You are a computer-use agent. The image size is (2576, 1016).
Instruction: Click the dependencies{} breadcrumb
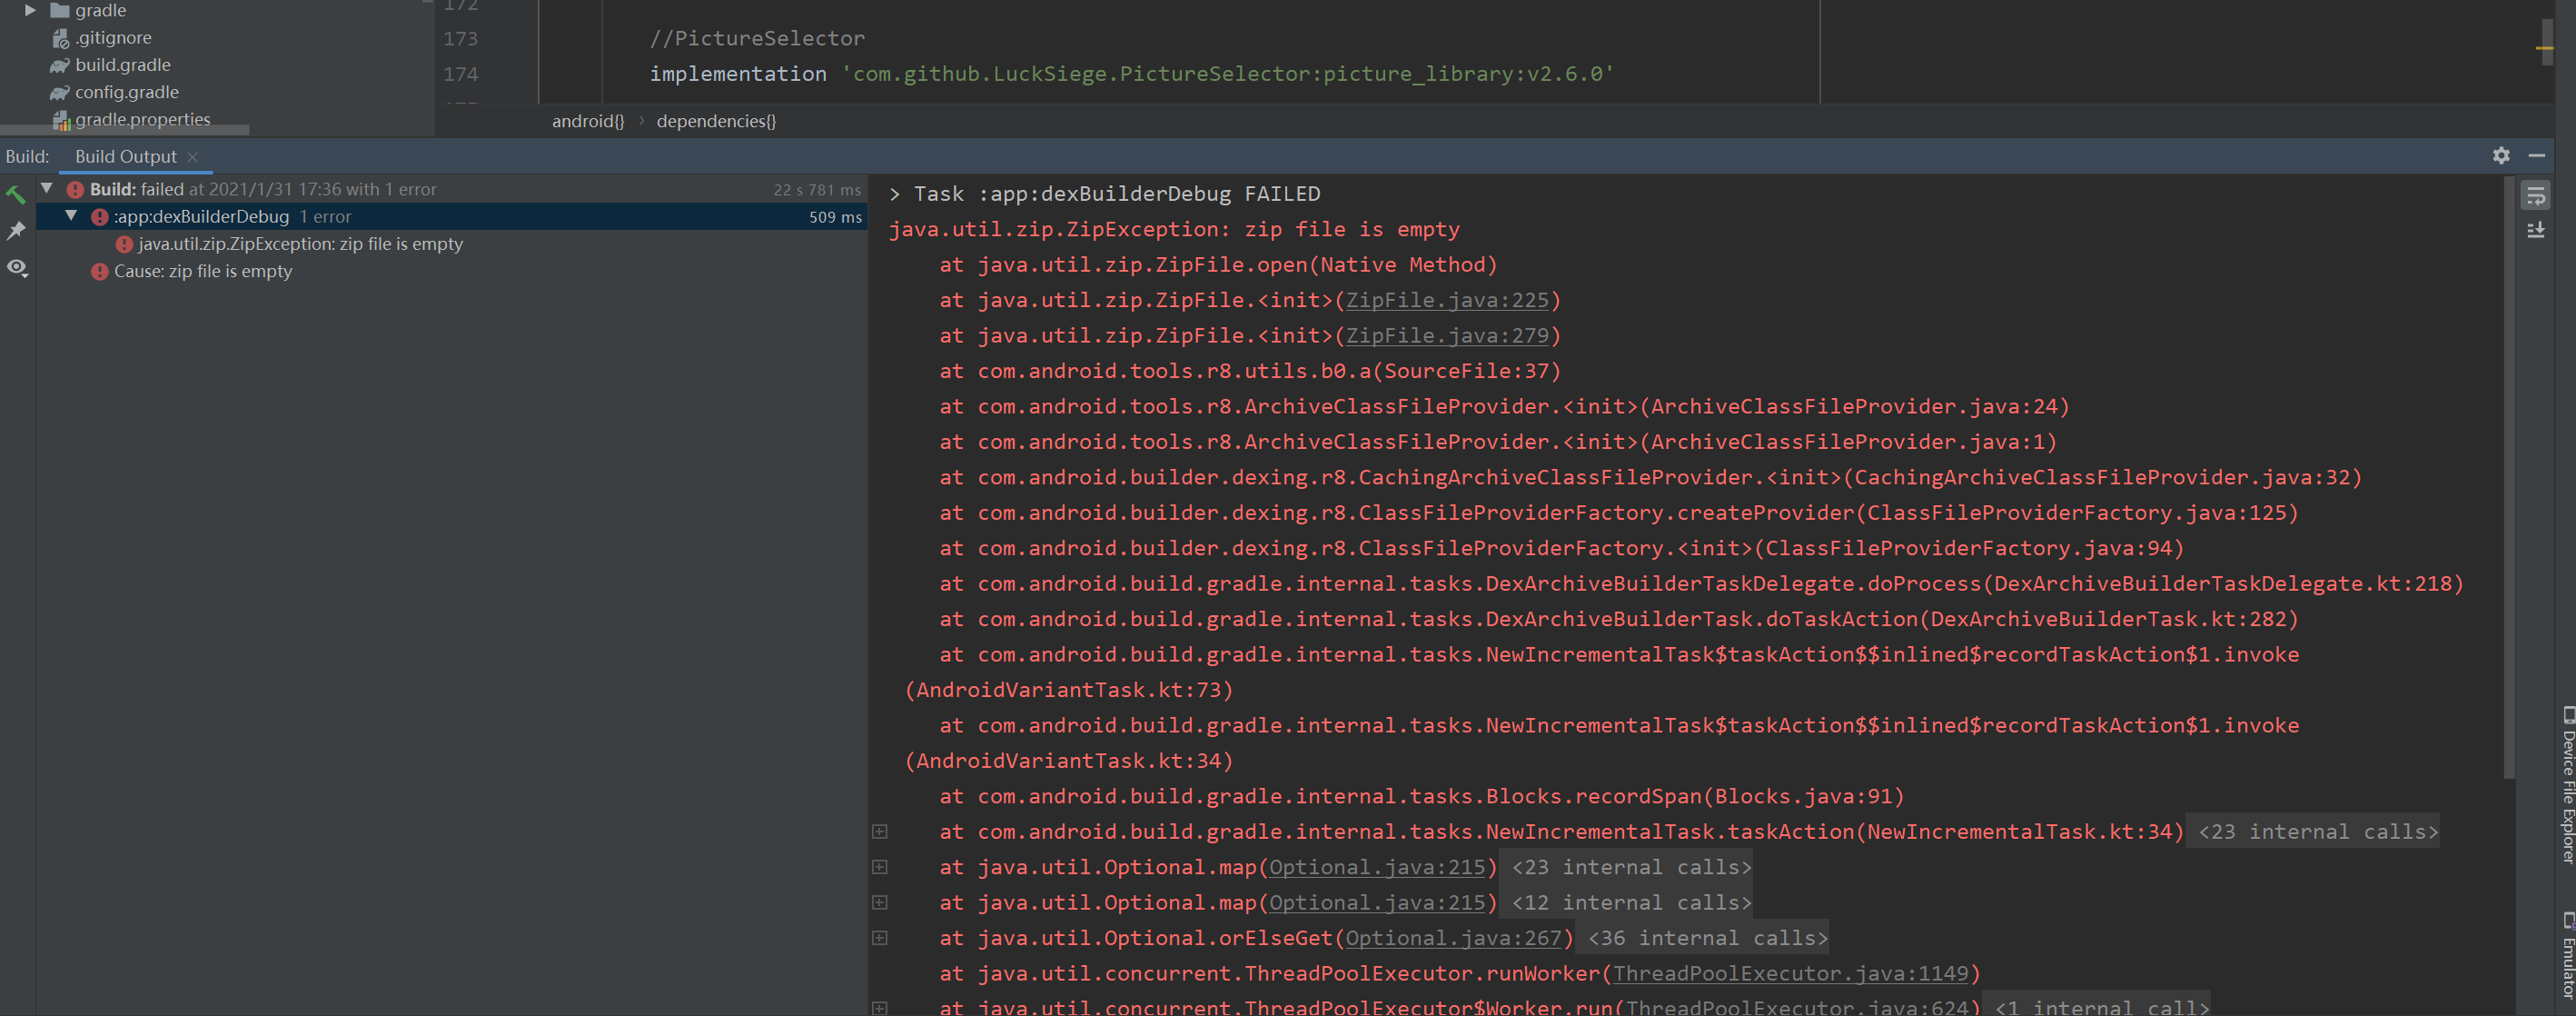click(x=716, y=121)
